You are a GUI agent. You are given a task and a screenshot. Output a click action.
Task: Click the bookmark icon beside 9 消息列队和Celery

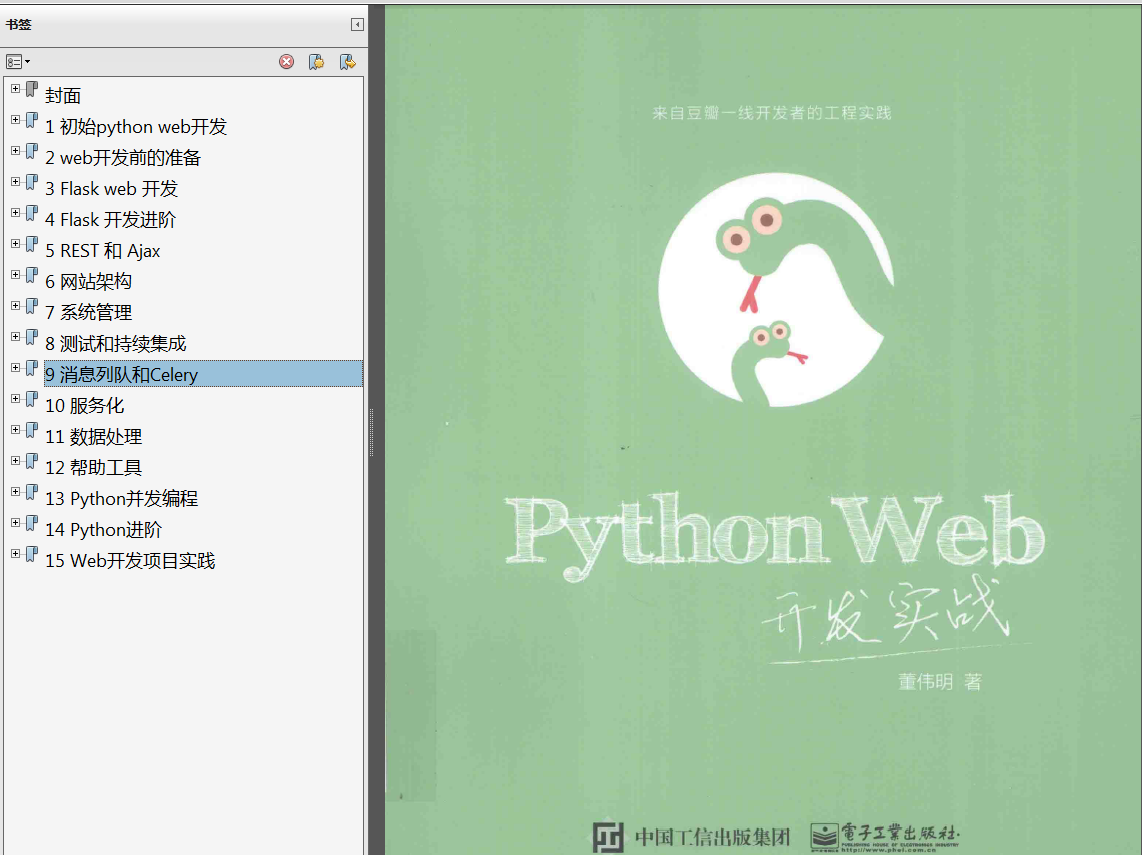(31, 369)
